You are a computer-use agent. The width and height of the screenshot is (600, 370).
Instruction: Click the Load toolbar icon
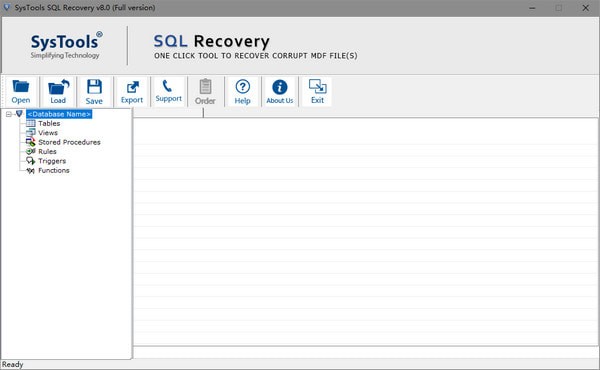(58, 86)
